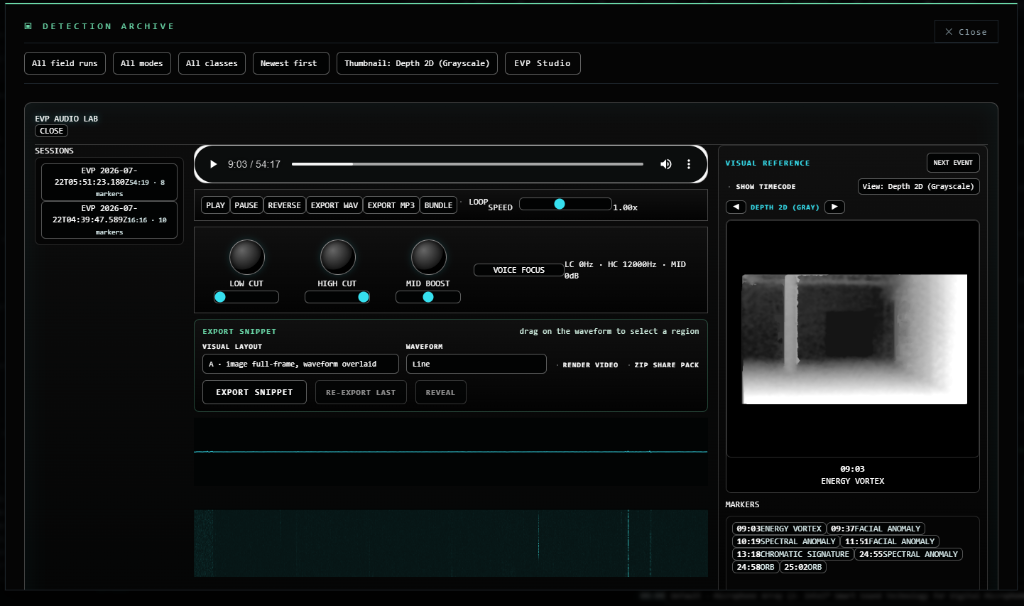This screenshot has height=606, width=1024.
Task: Jump to 24:55 SPECTRAL ANOMALY marker
Action: pos(908,554)
